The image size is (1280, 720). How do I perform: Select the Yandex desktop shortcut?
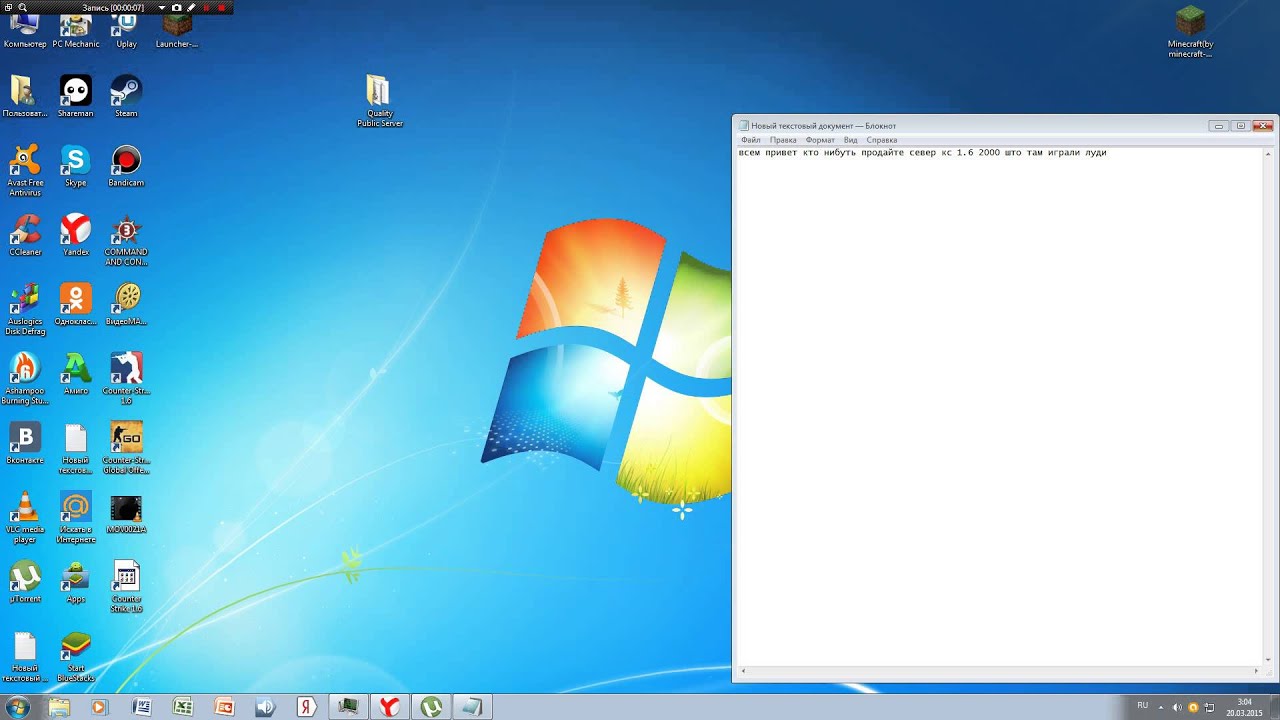75,235
